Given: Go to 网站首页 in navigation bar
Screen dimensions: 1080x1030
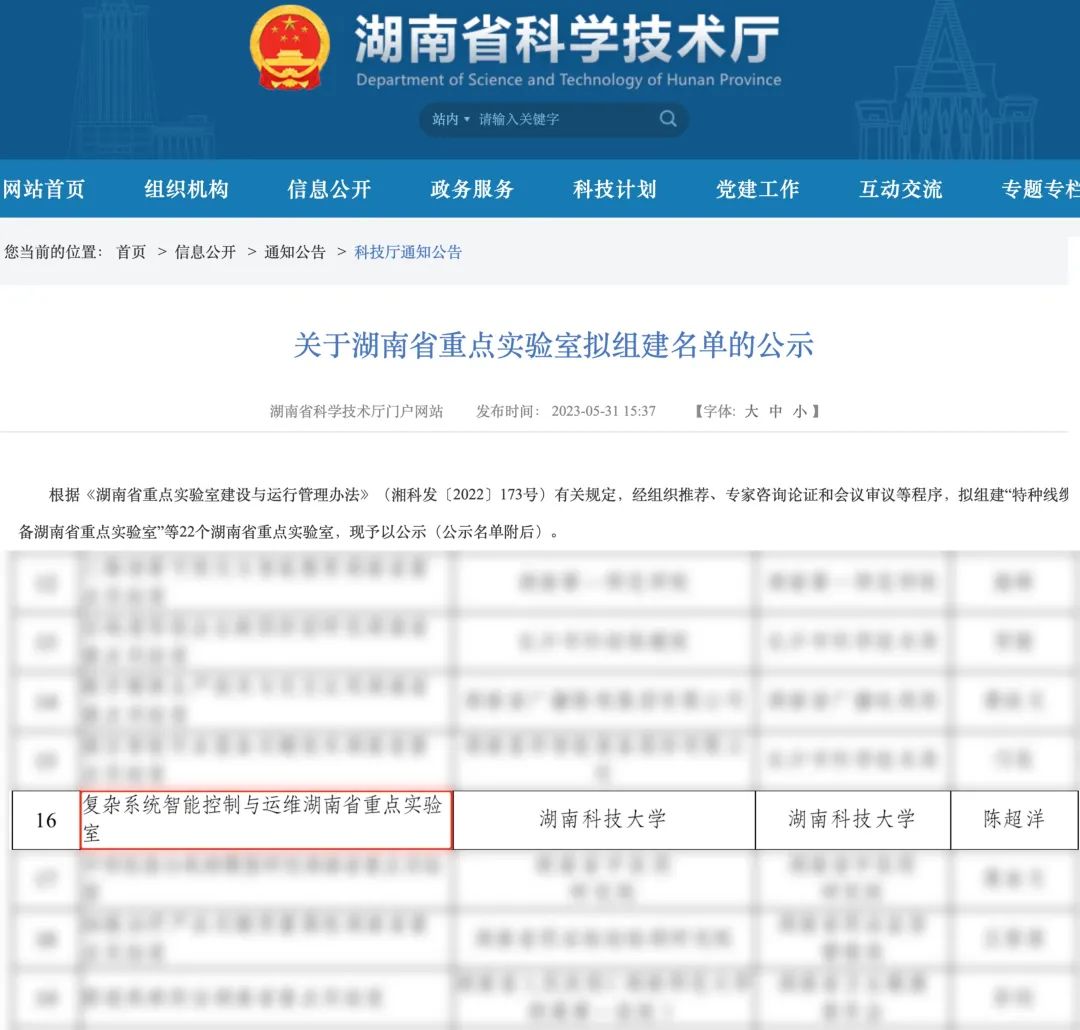Looking at the screenshot, I should point(43,189).
